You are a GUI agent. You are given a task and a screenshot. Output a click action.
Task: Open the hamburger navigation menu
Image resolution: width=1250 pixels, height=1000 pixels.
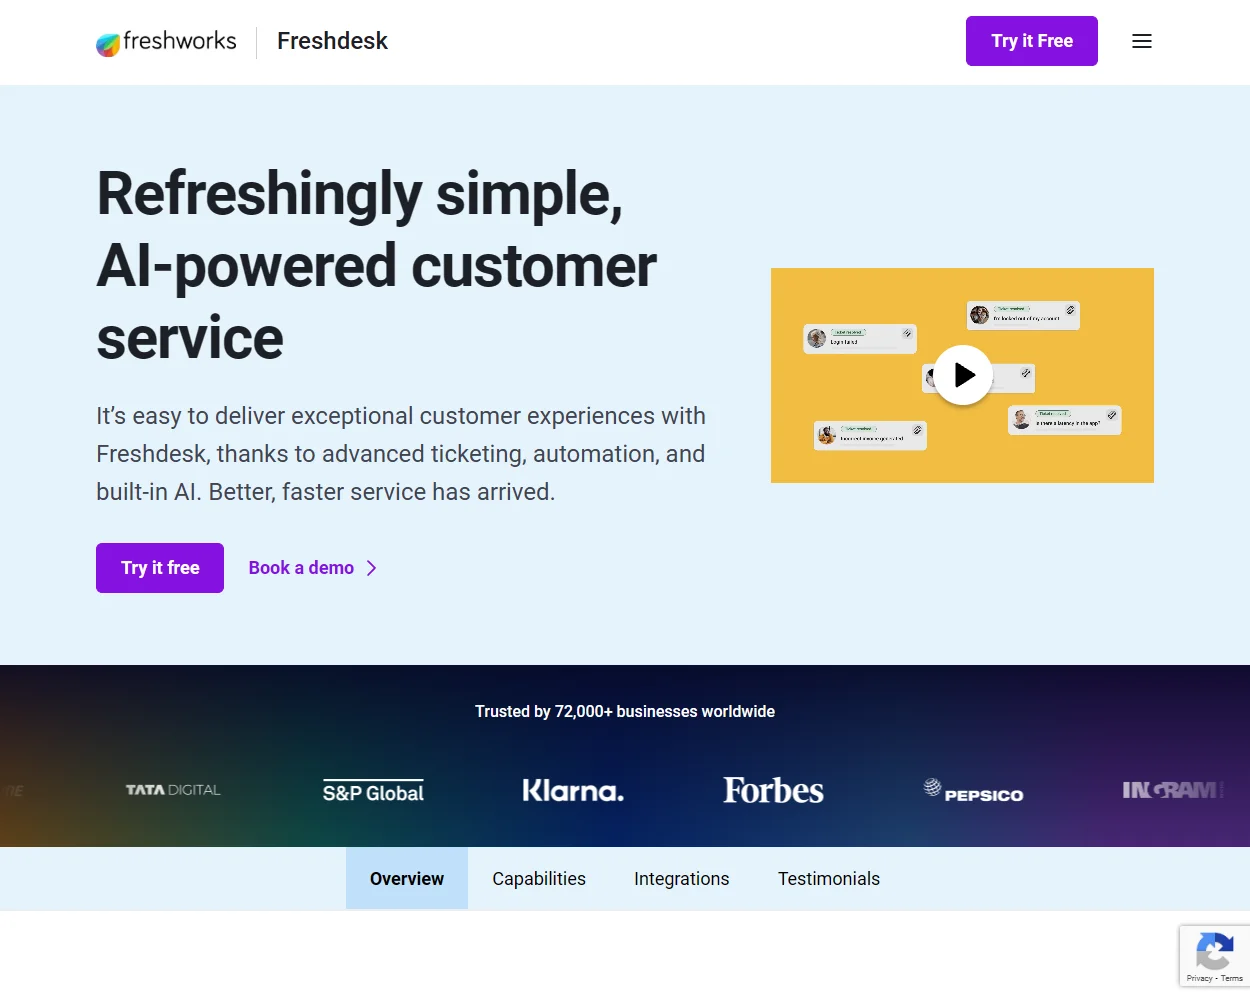coord(1141,41)
